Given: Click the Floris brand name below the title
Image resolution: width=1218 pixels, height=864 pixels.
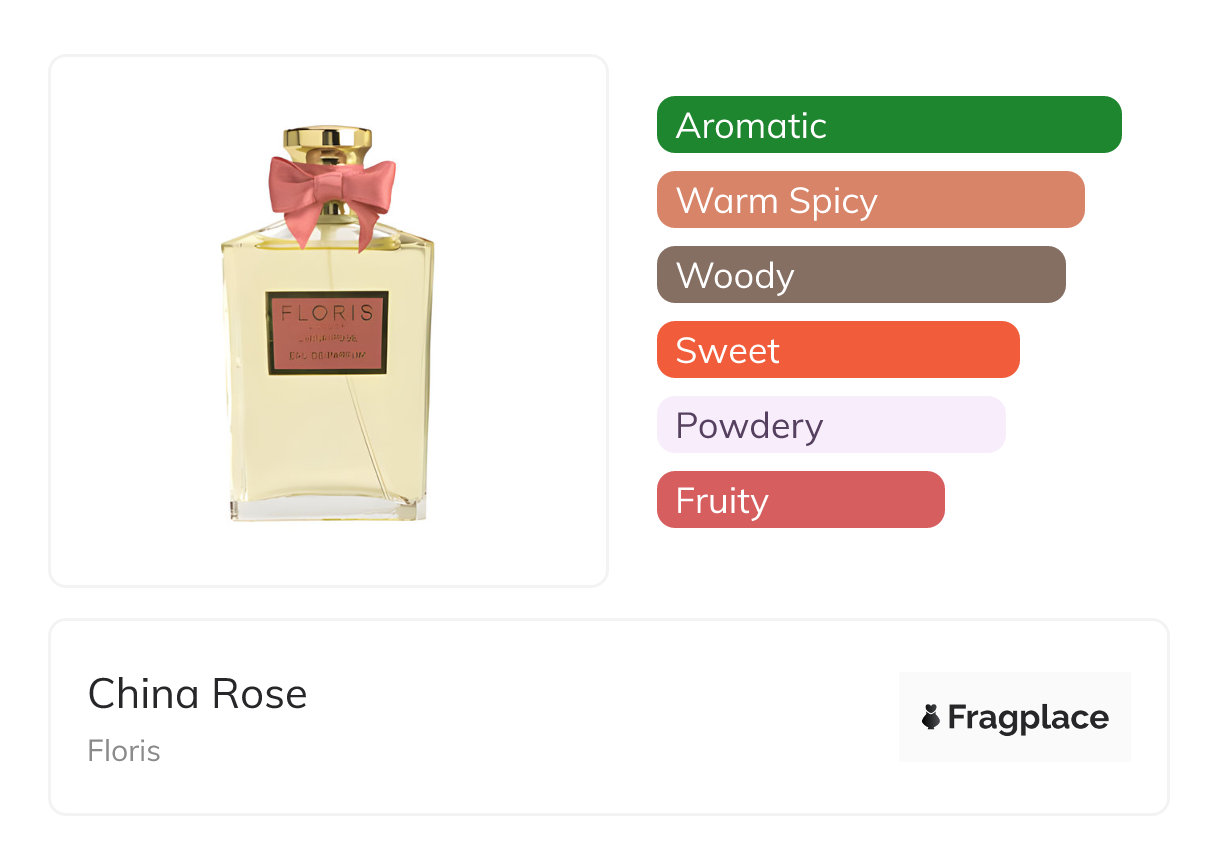Looking at the screenshot, I should tap(124, 751).
